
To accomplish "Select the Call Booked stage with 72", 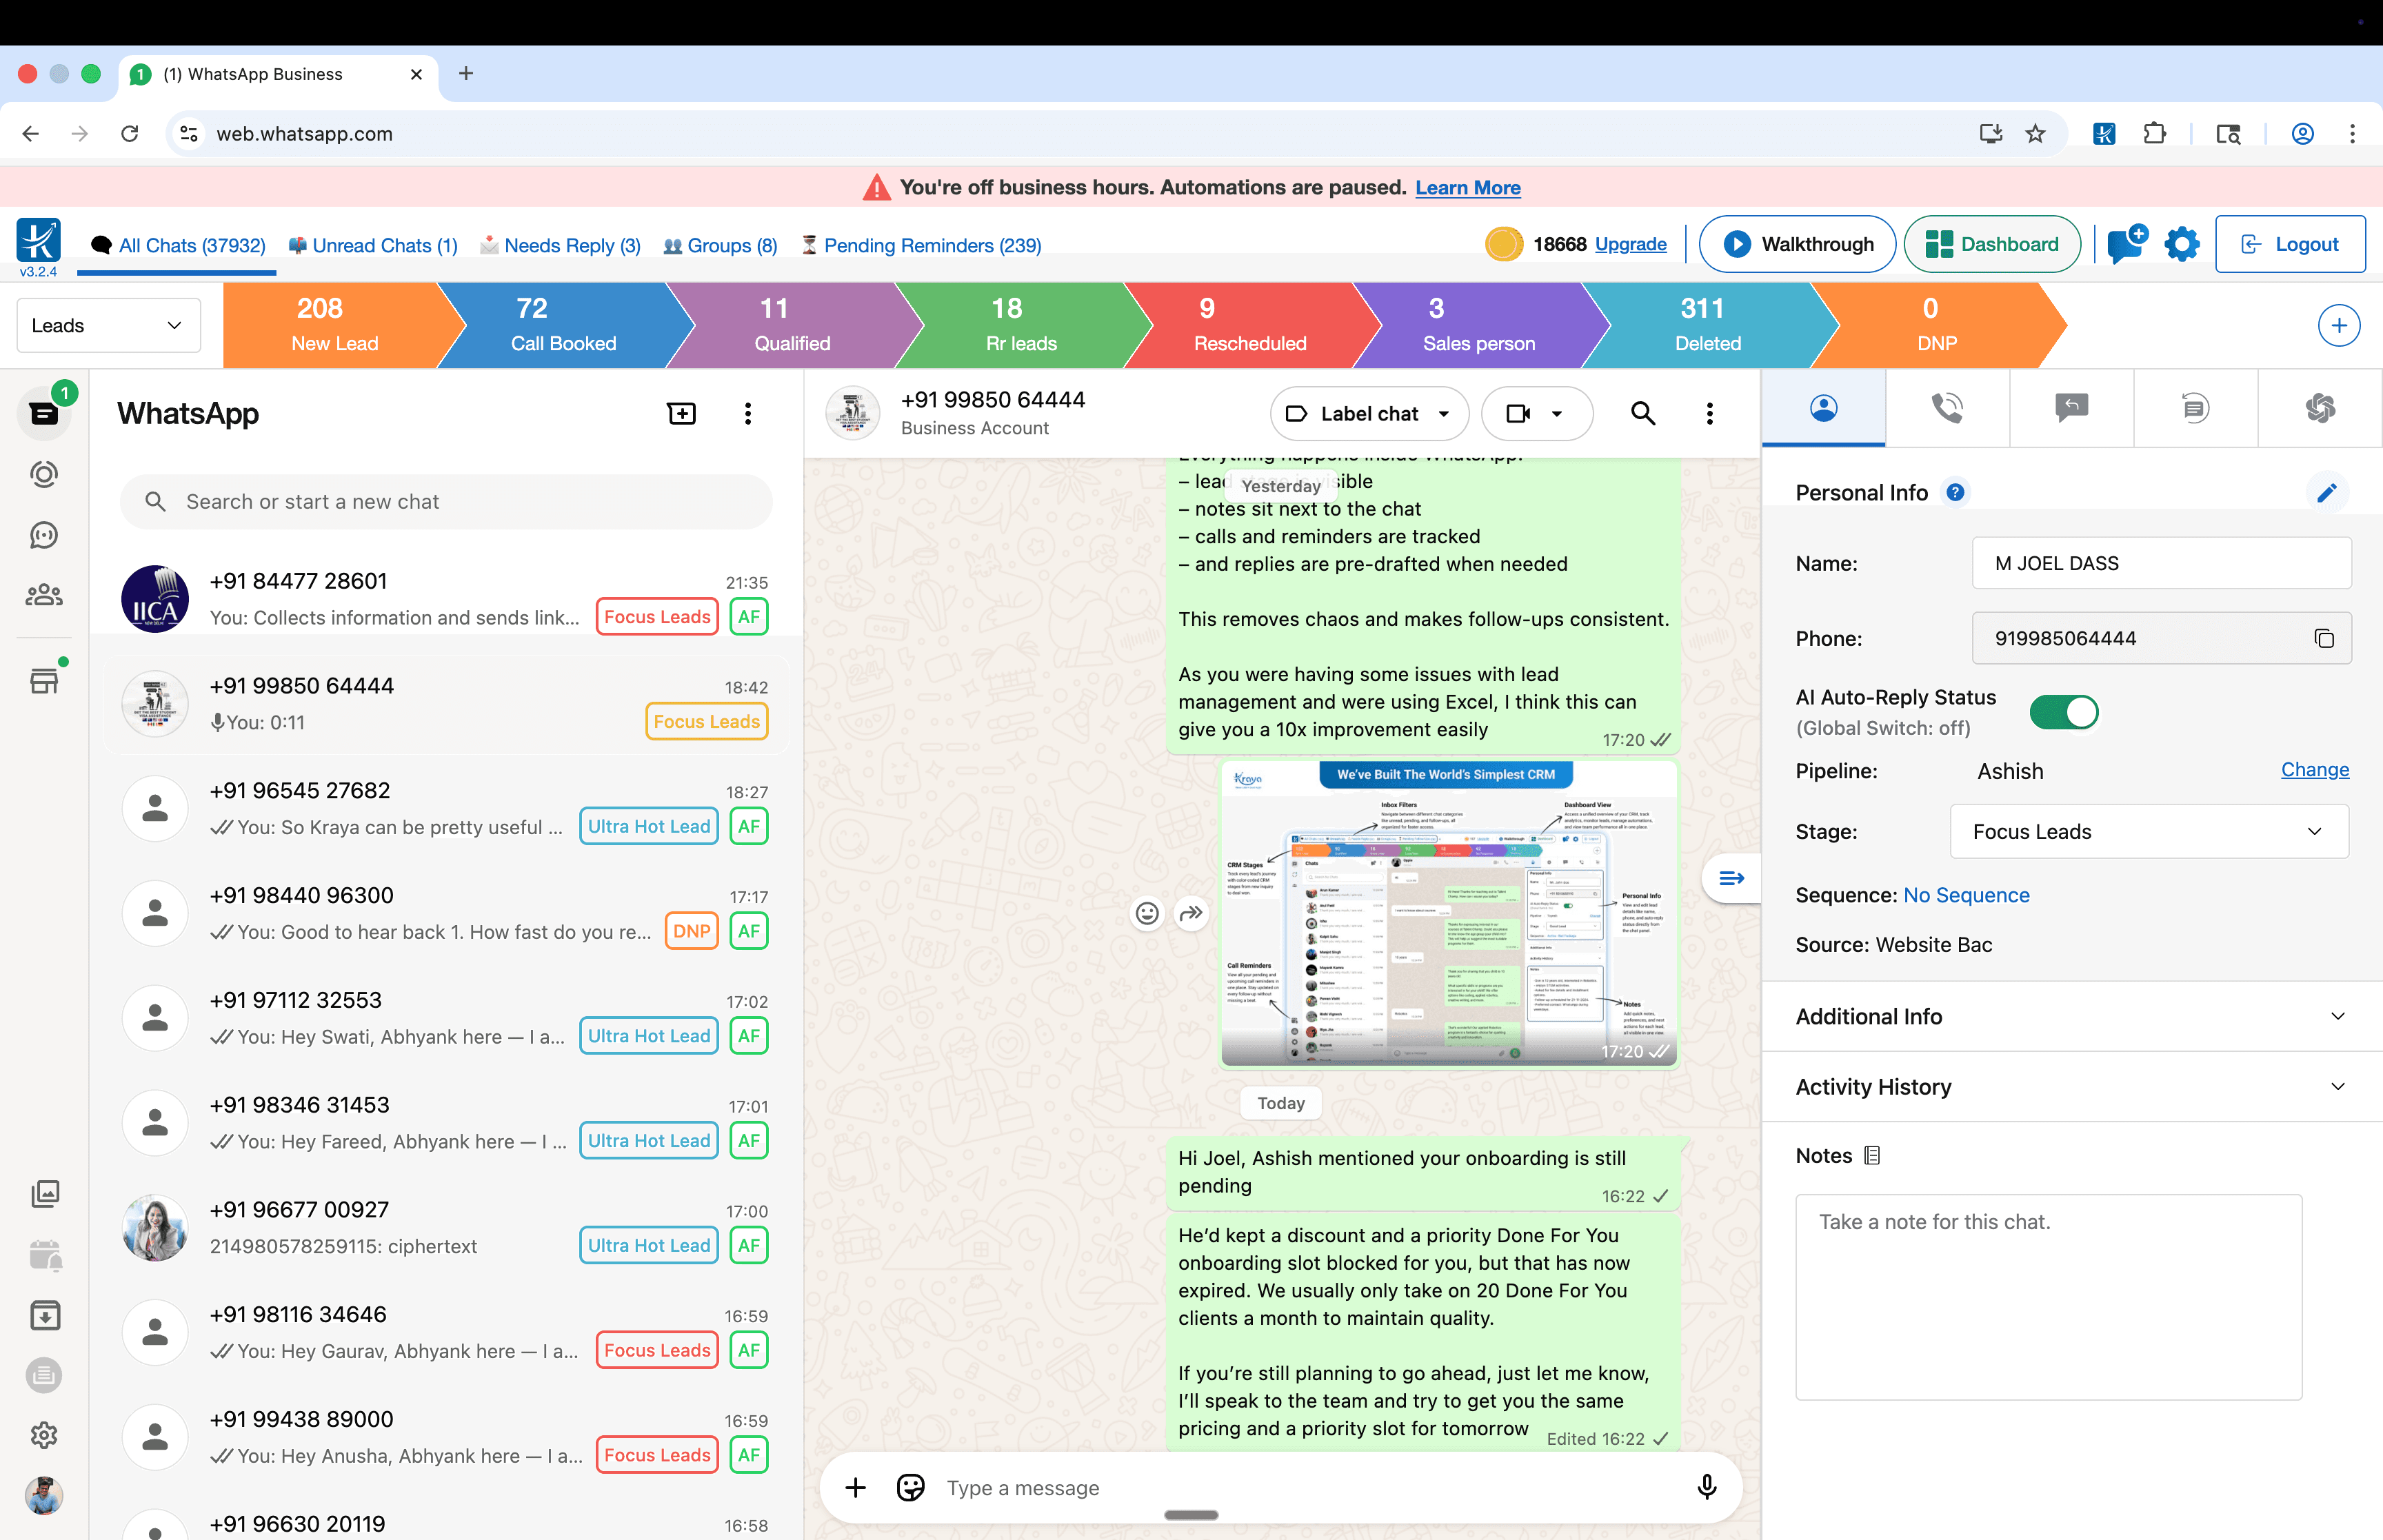I will pyautogui.click(x=563, y=325).
